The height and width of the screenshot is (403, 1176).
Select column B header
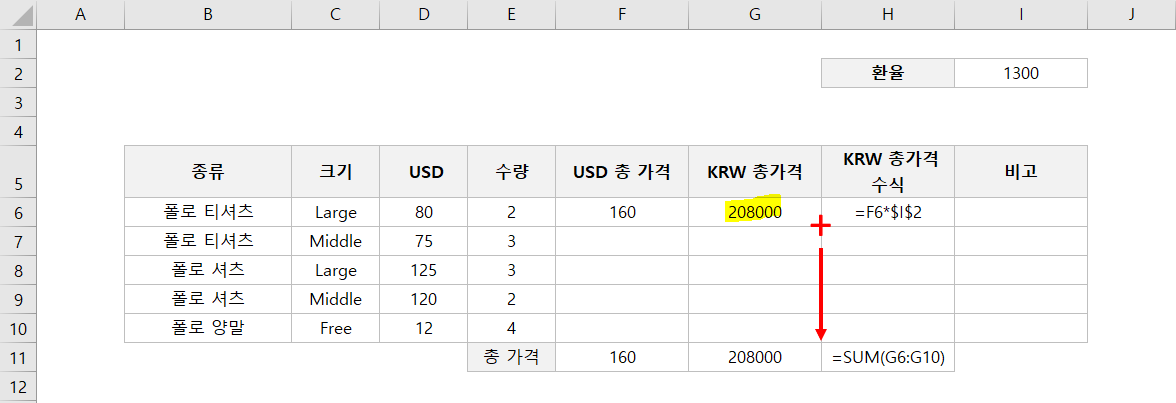point(208,15)
